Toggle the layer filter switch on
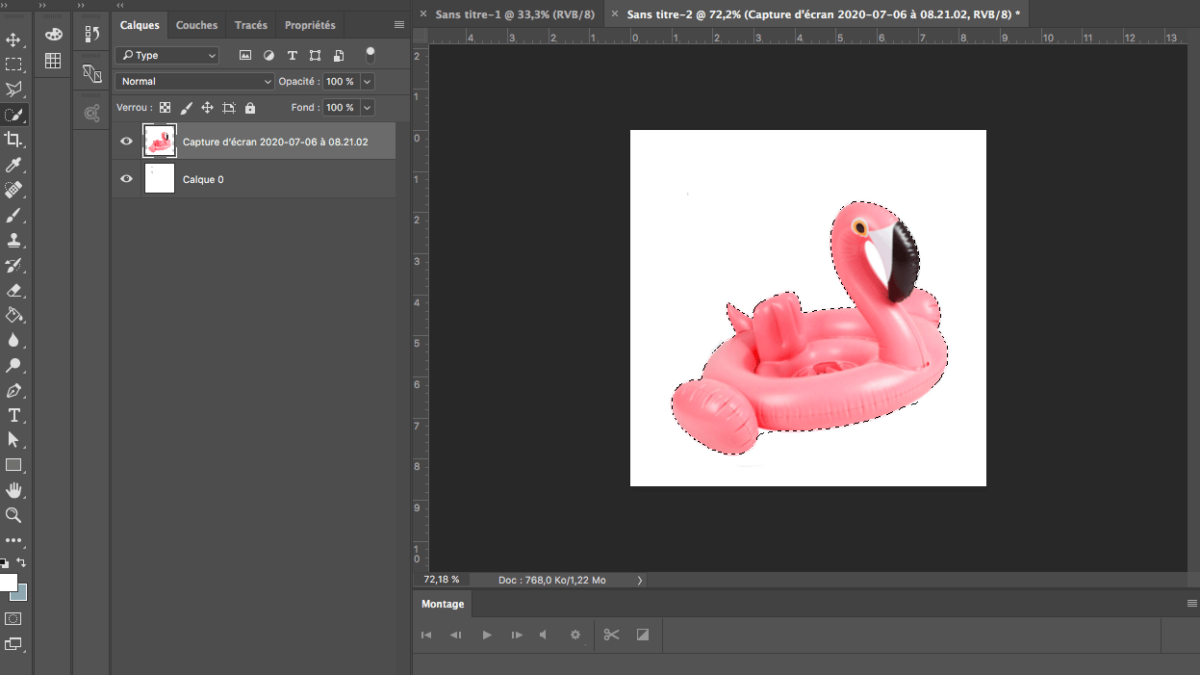The width and height of the screenshot is (1200, 675). click(370, 54)
